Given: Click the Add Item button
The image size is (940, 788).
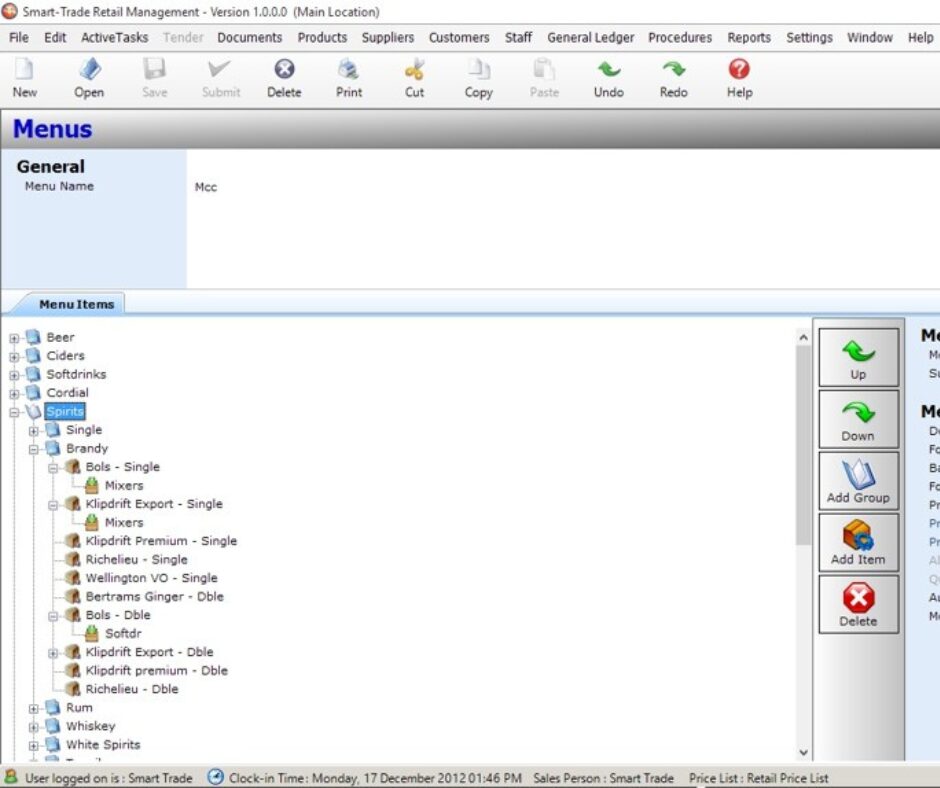Looking at the screenshot, I should coord(858,542).
